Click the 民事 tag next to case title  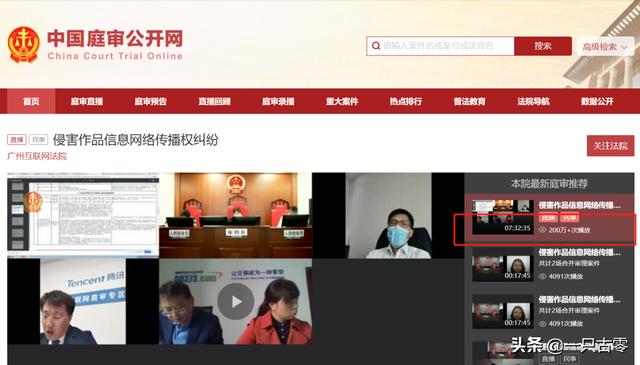(x=39, y=140)
